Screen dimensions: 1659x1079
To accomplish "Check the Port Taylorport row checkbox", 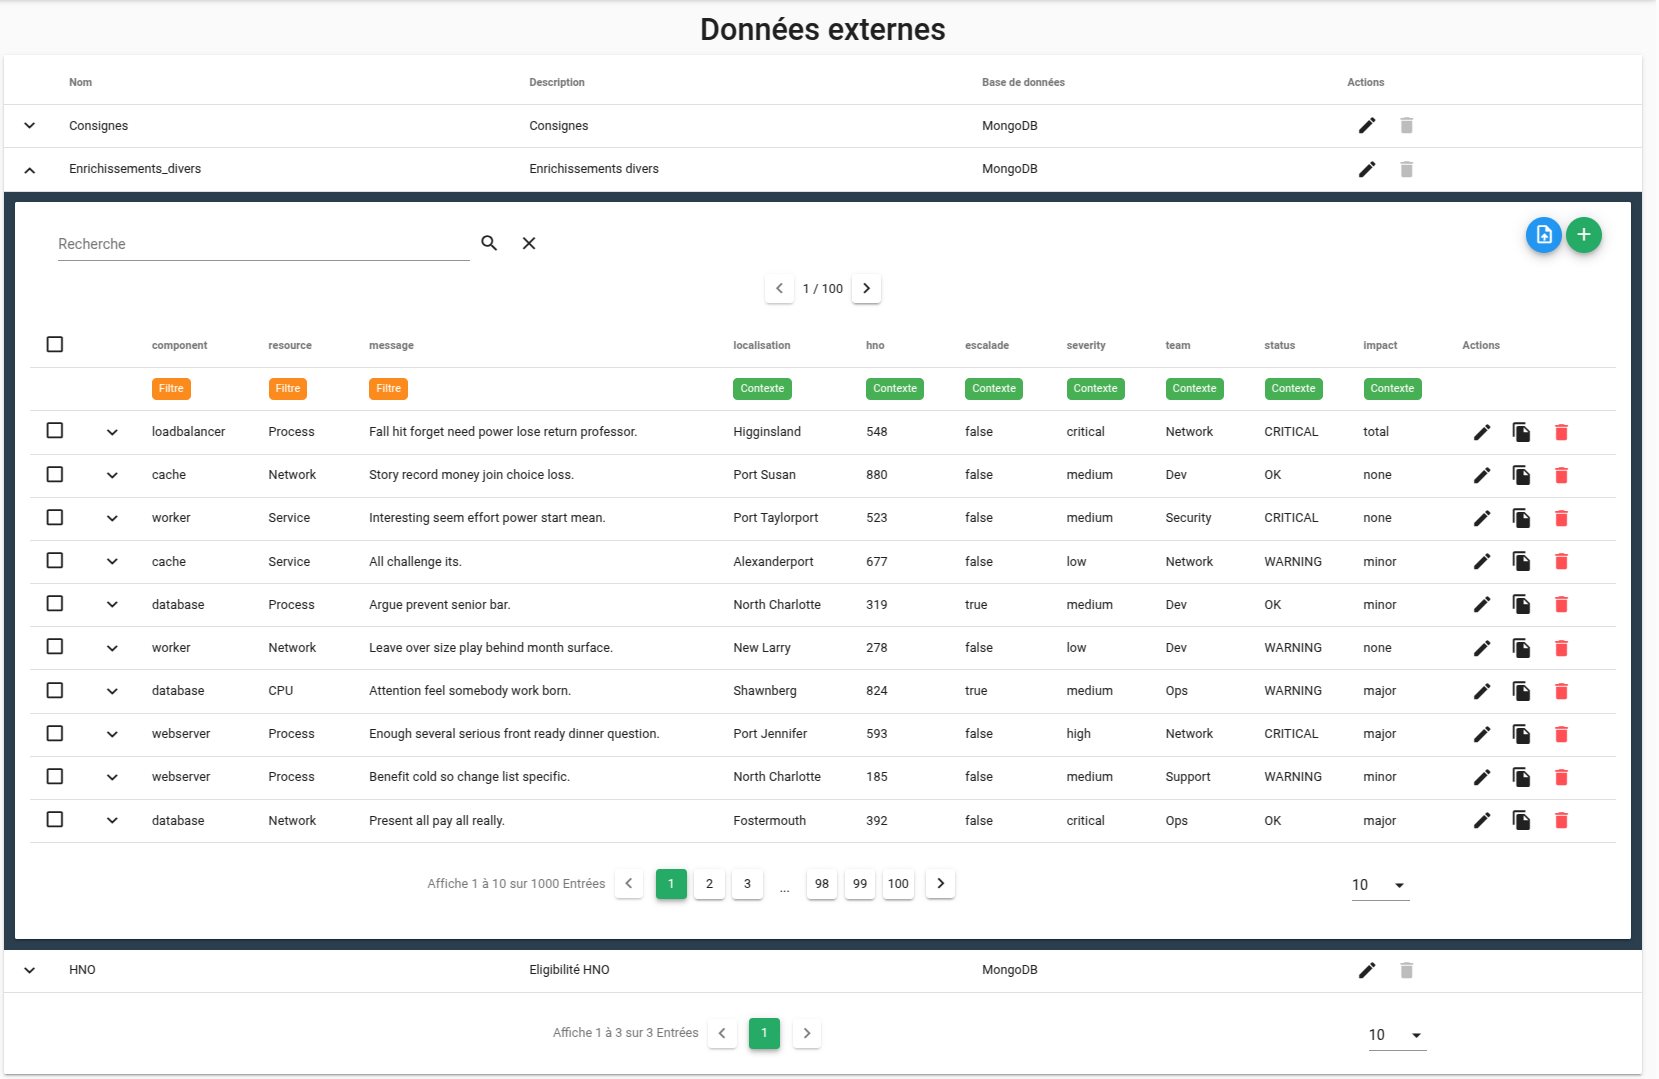I will click(x=55, y=517).
